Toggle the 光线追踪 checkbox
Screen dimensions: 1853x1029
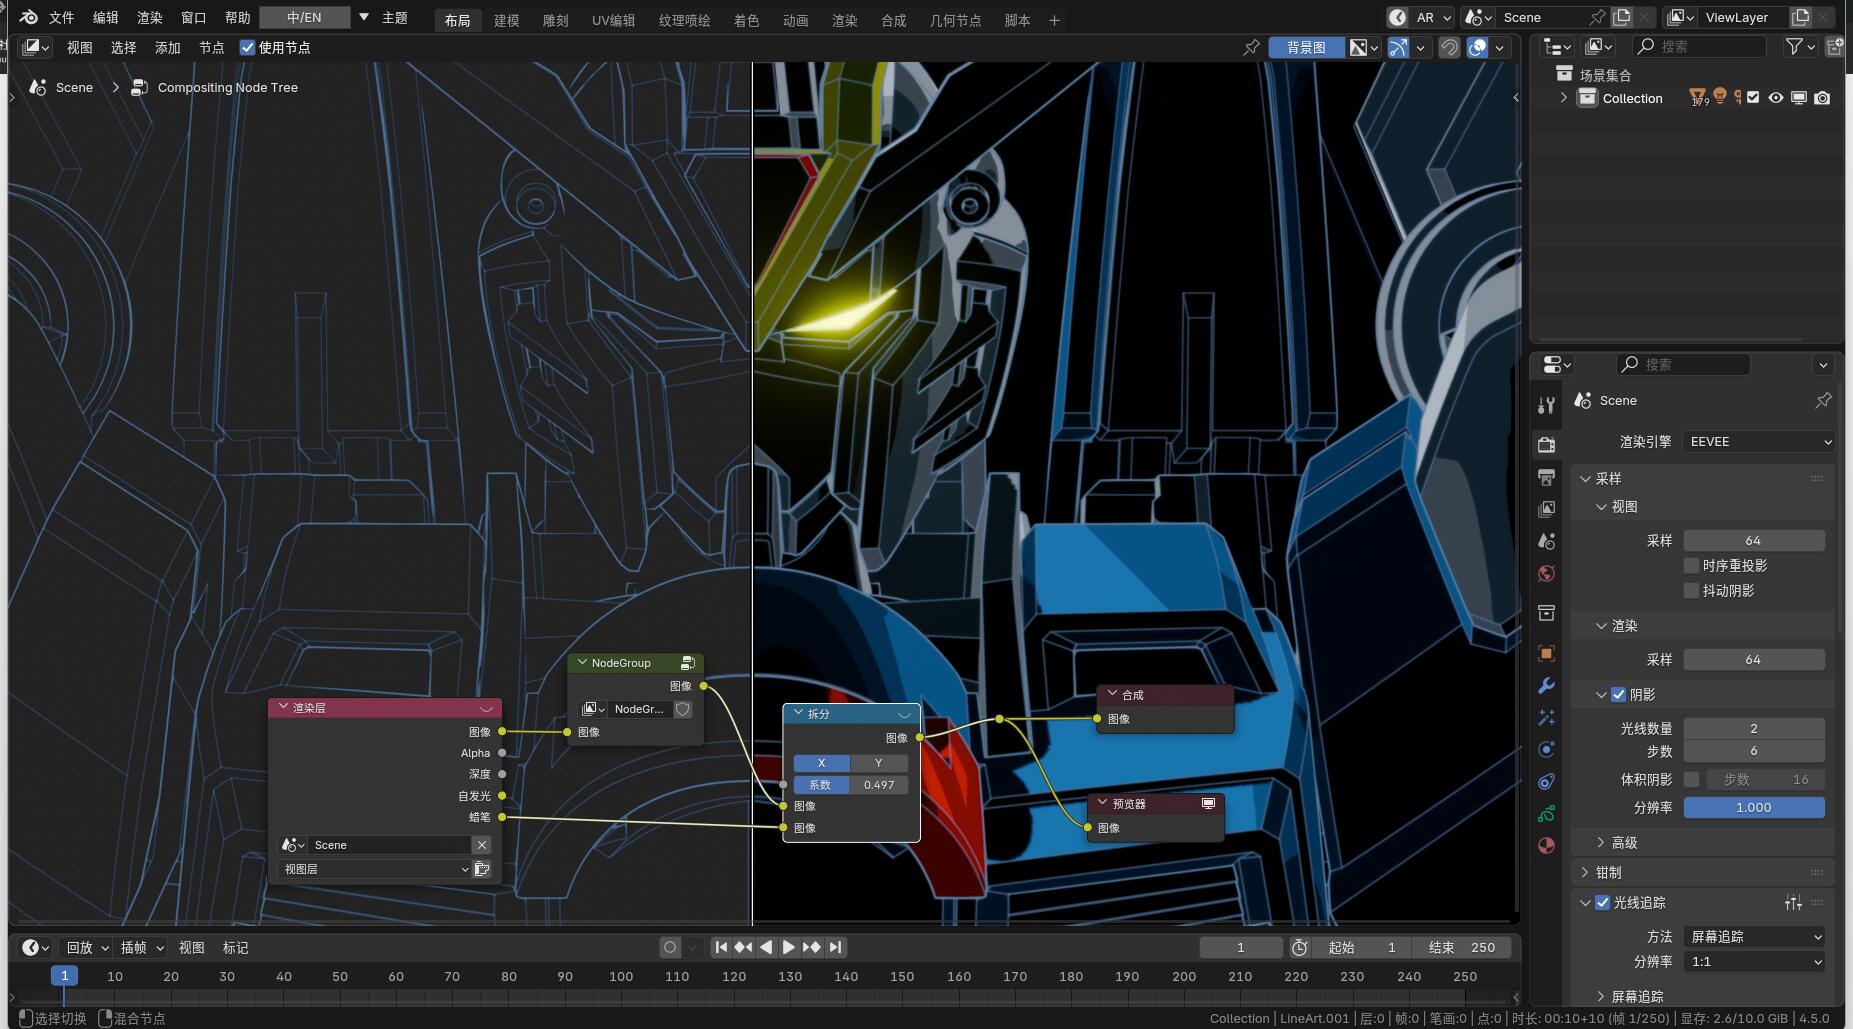pos(1602,902)
